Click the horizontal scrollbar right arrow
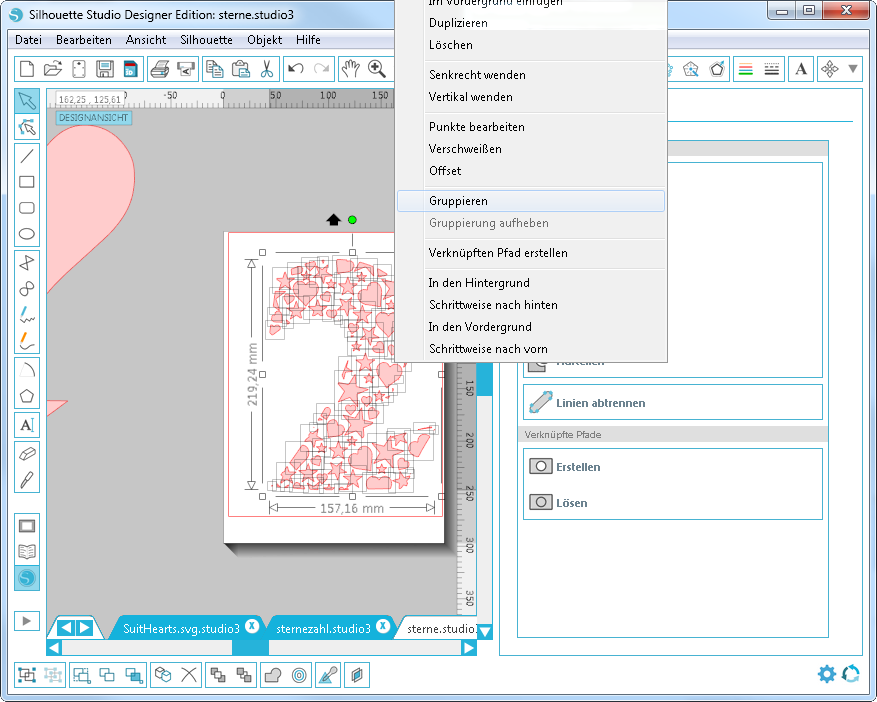 [468, 647]
